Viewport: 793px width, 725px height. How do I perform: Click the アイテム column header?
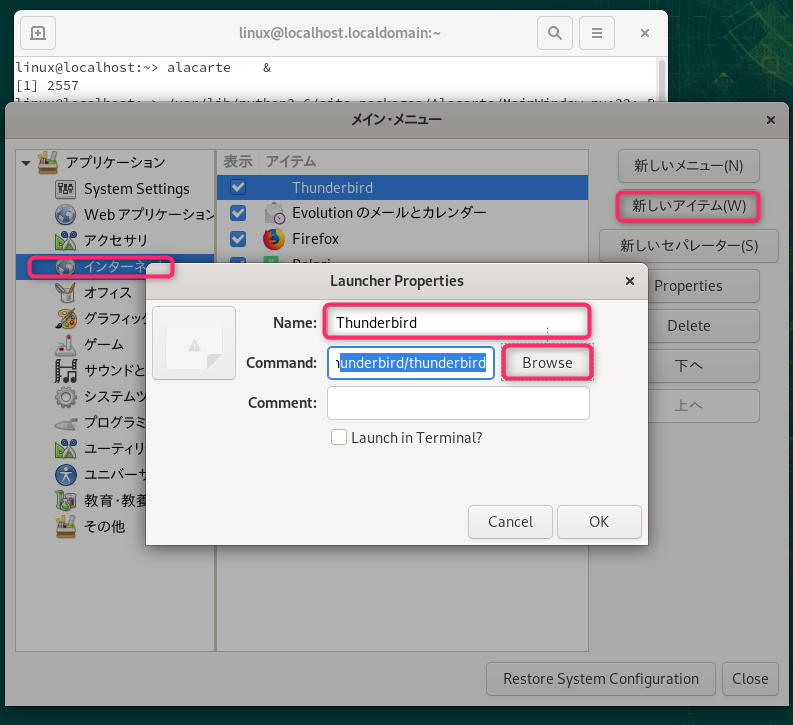point(291,162)
